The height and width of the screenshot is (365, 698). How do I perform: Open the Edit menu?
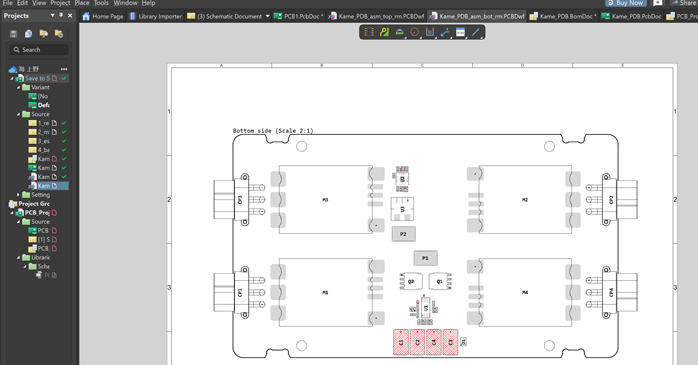pyautogui.click(x=22, y=3)
